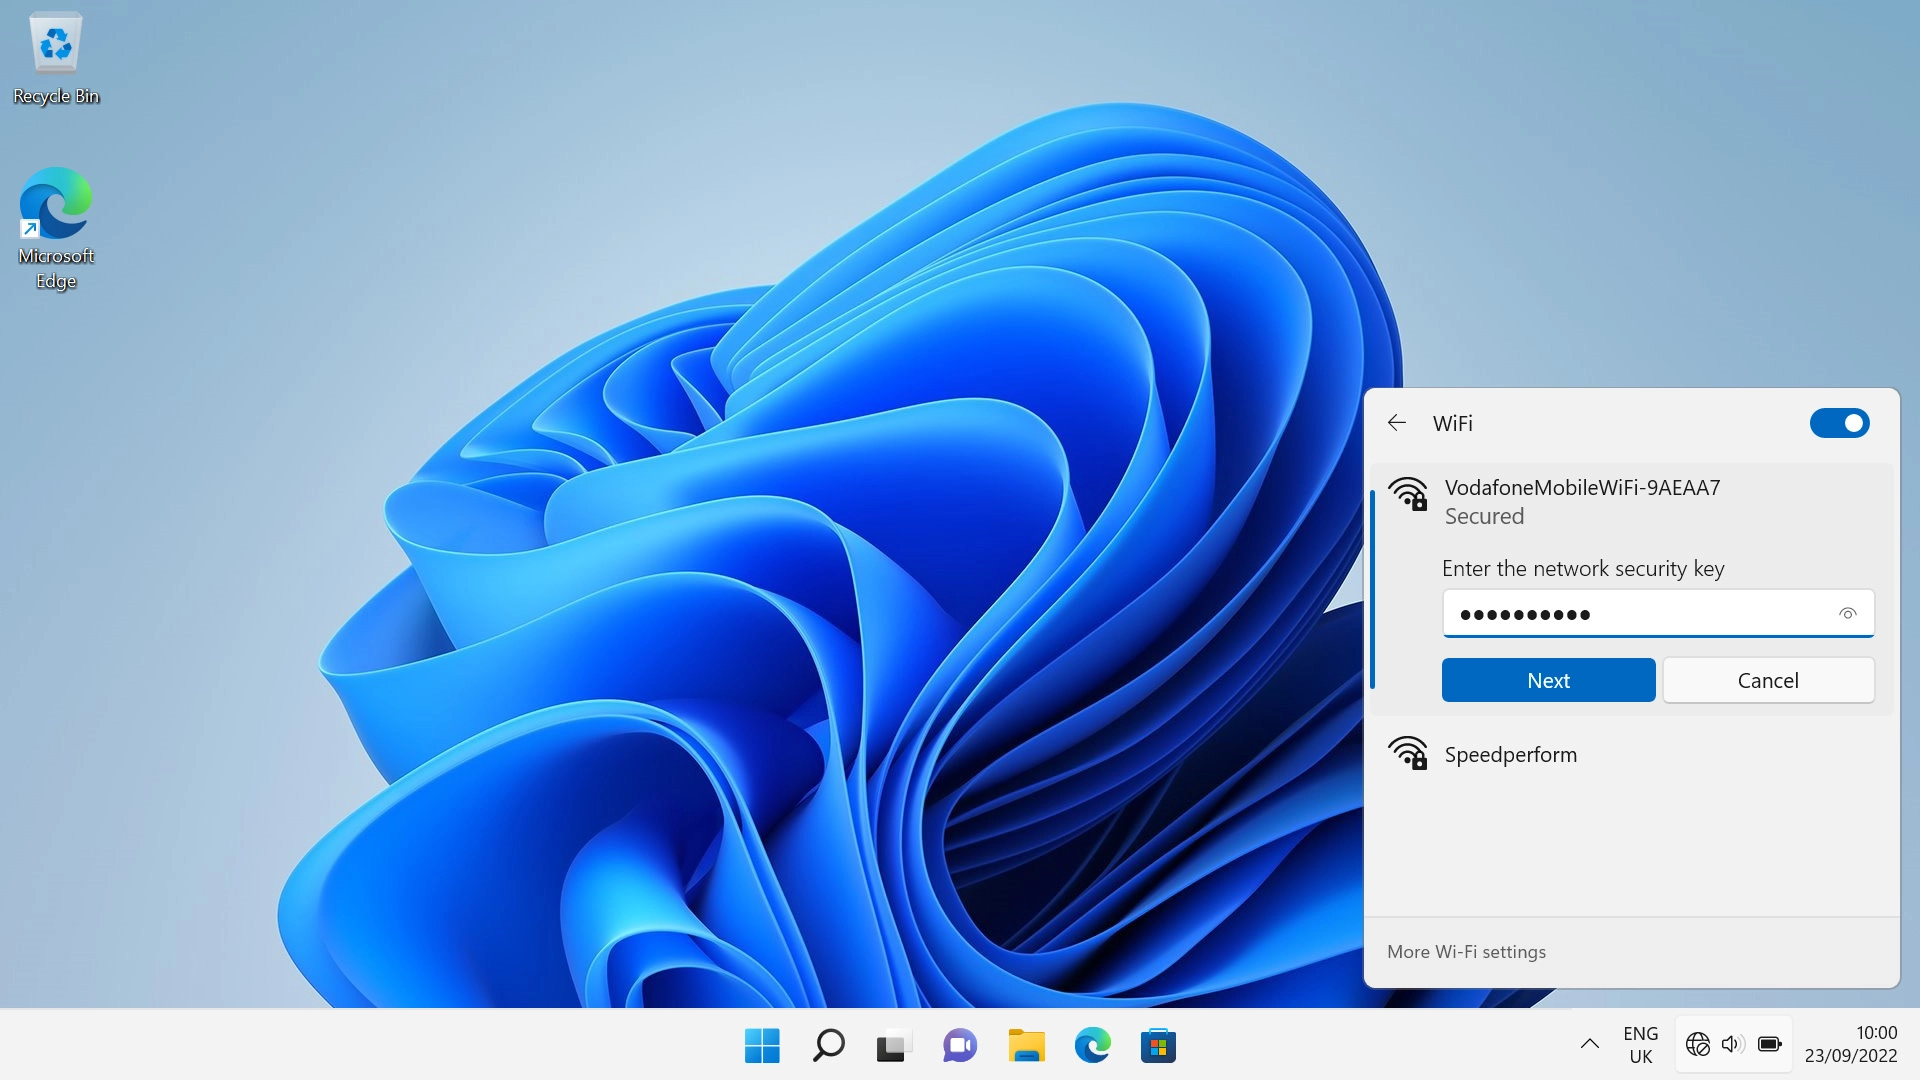Open More Wi-Fi settings link
Screen dimensions: 1920x1080
pyautogui.click(x=1466, y=952)
